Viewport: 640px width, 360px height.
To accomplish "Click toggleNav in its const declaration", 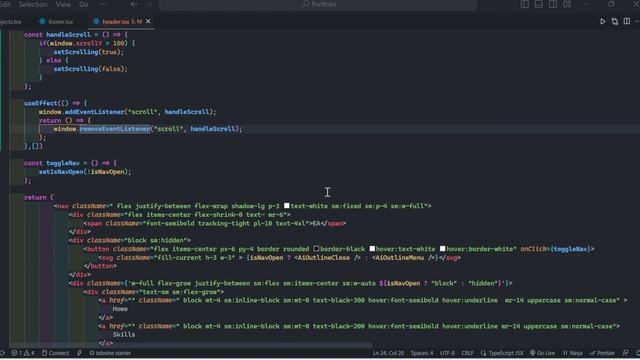I will [63, 163].
